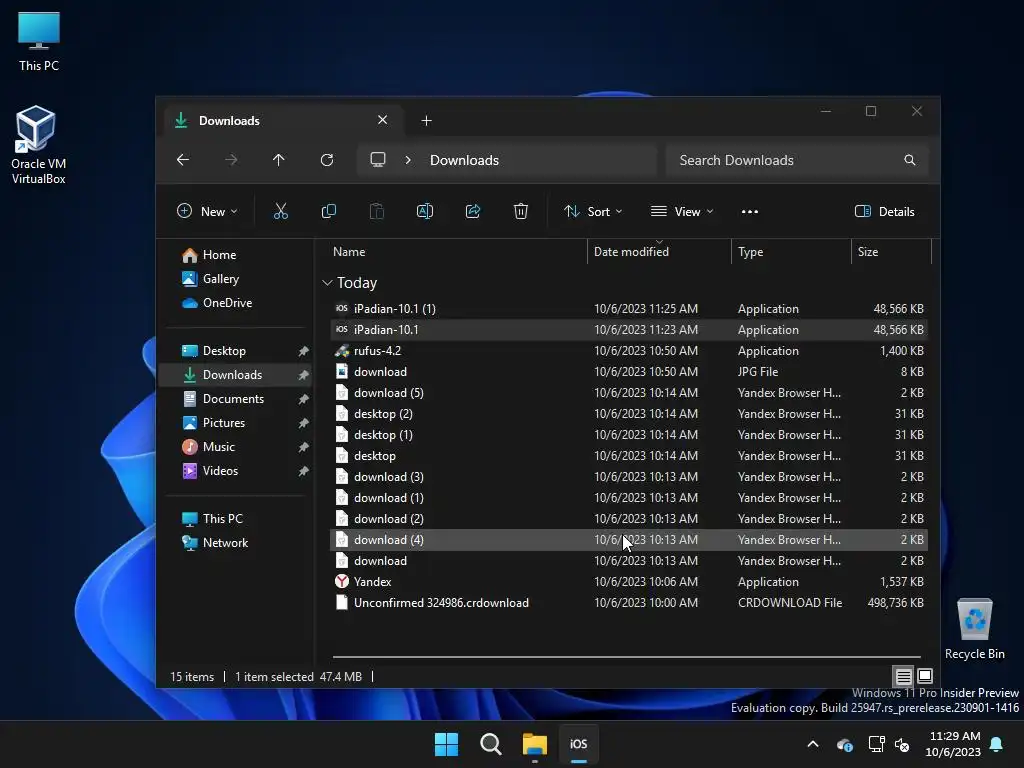Switch to details list view icon in status bar
The height and width of the screenshot is (768, 1024).
coord(903,676)
